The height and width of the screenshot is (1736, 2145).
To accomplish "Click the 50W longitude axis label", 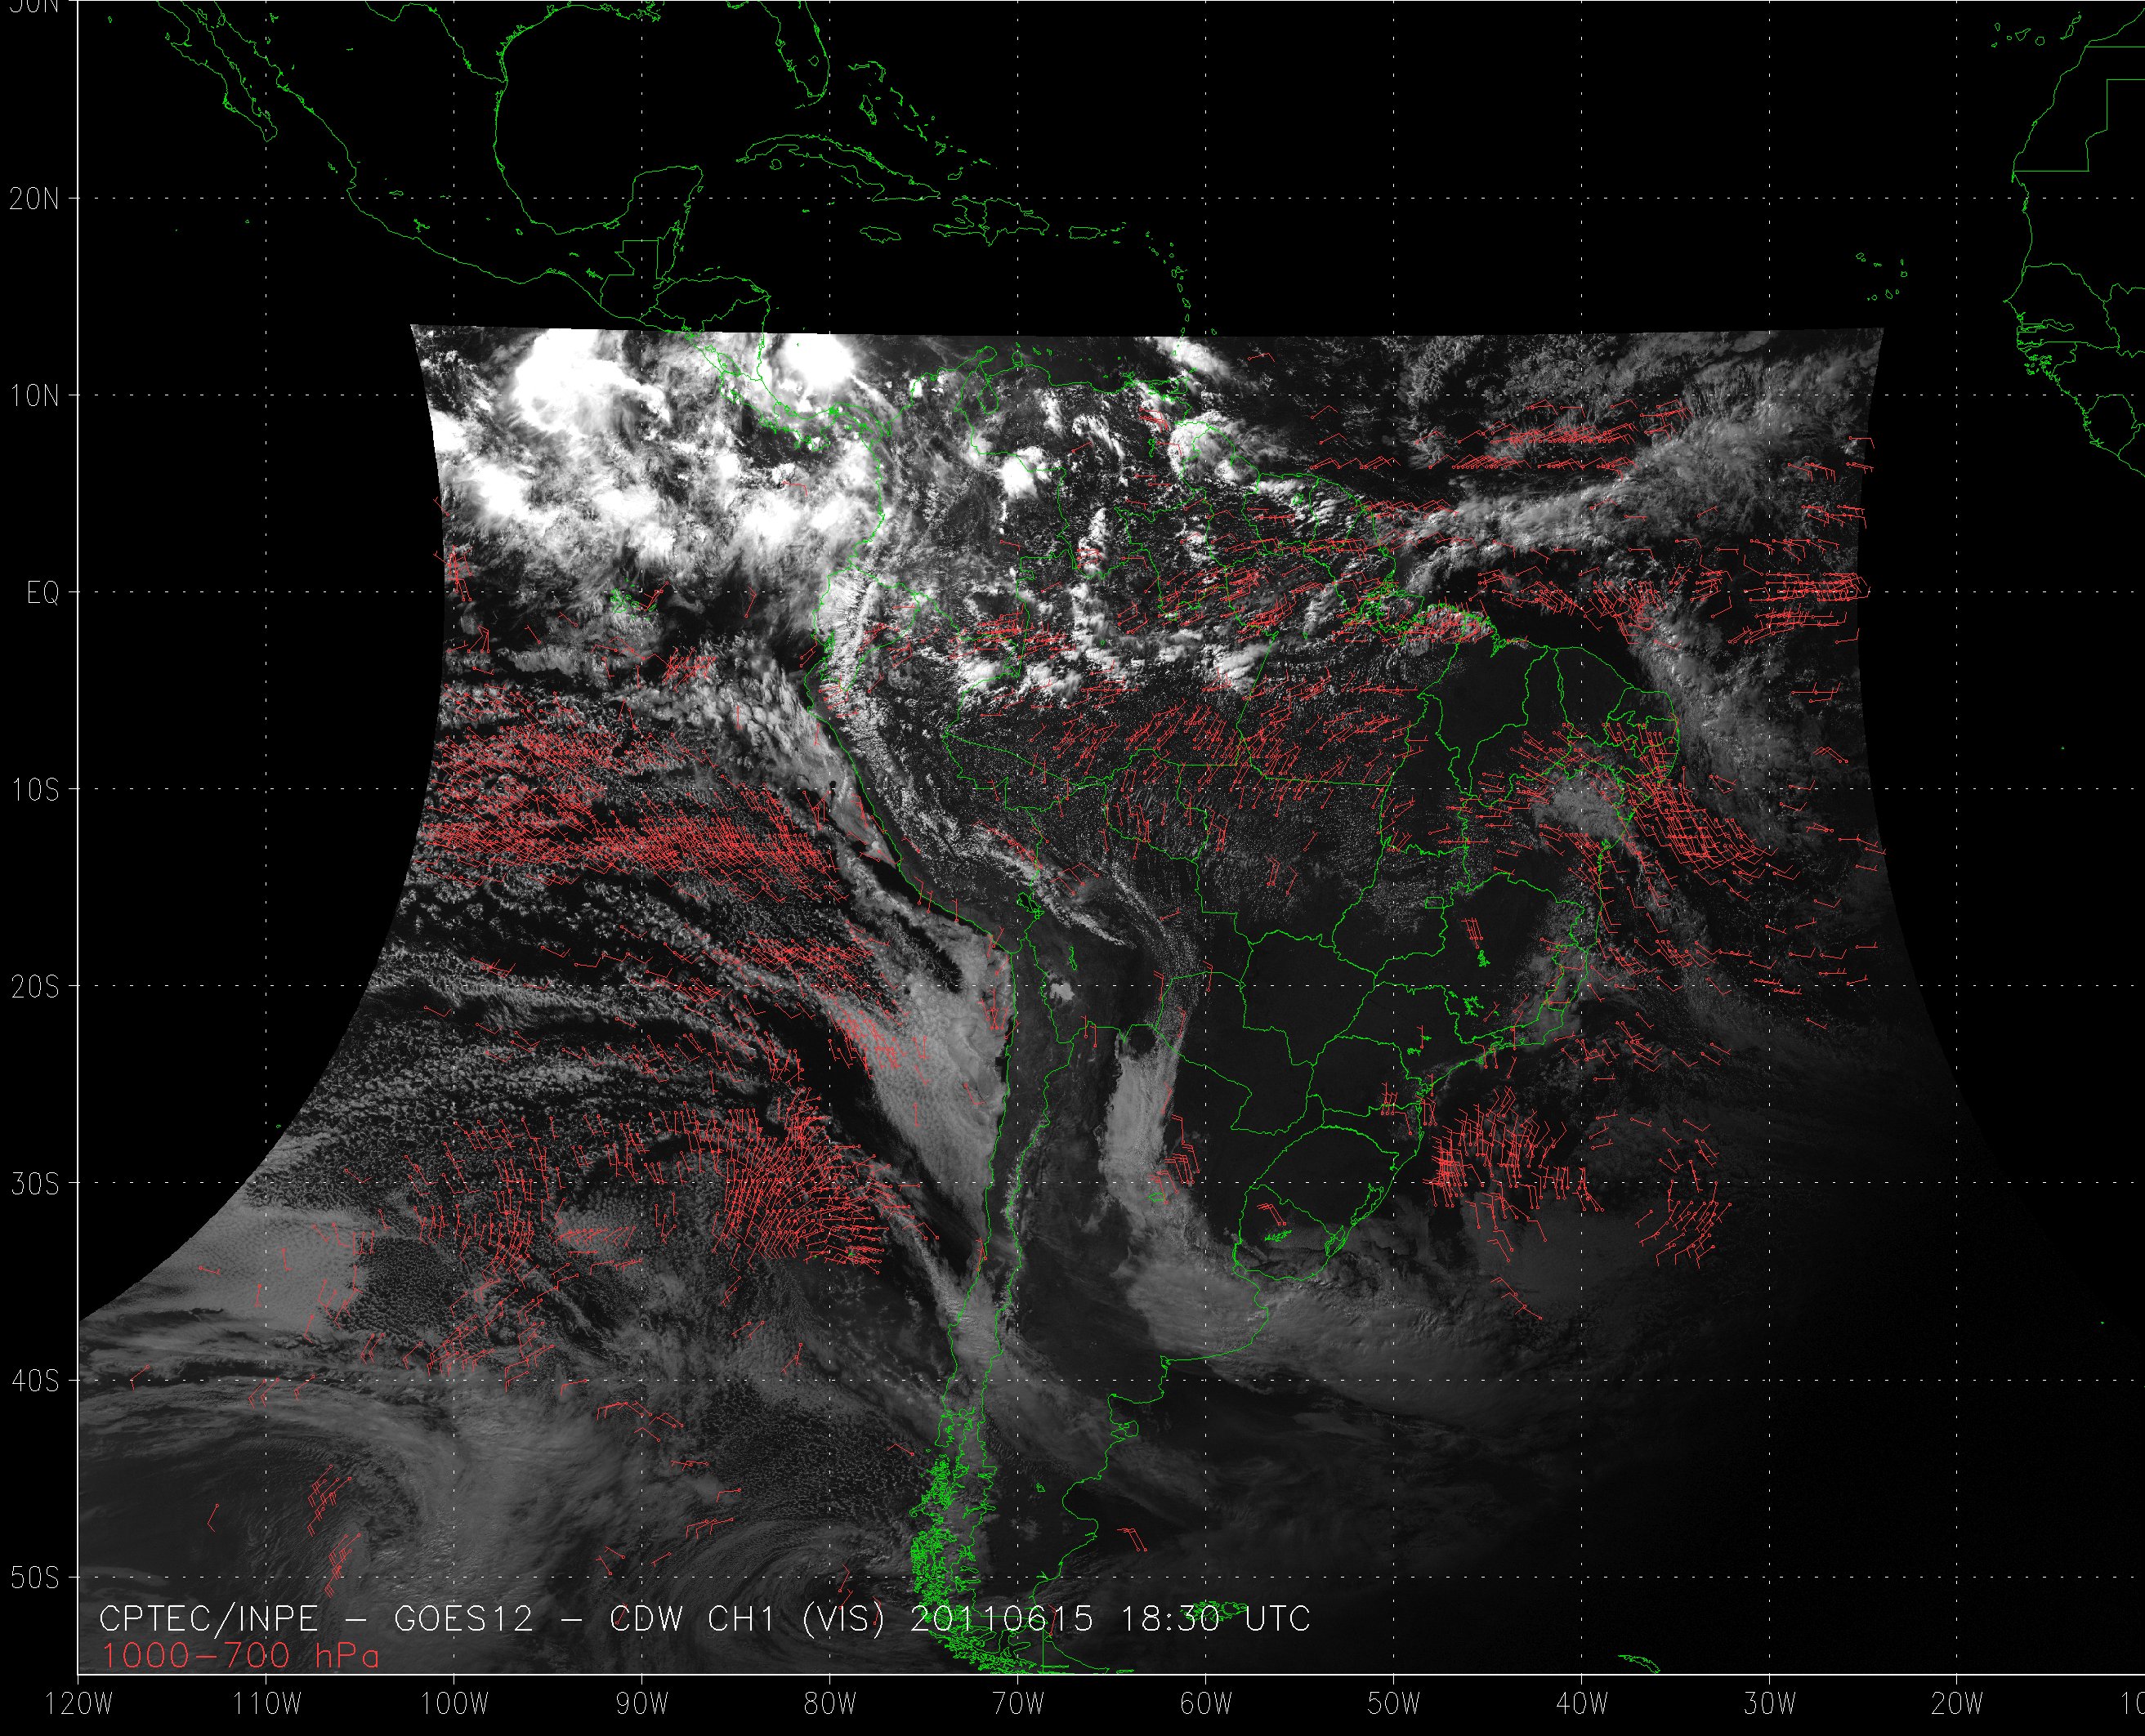I will pos(1393,1704).
